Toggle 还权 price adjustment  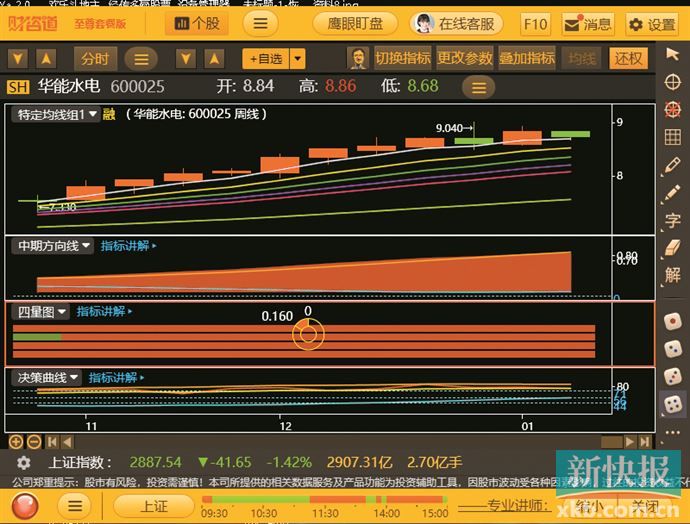628,58
